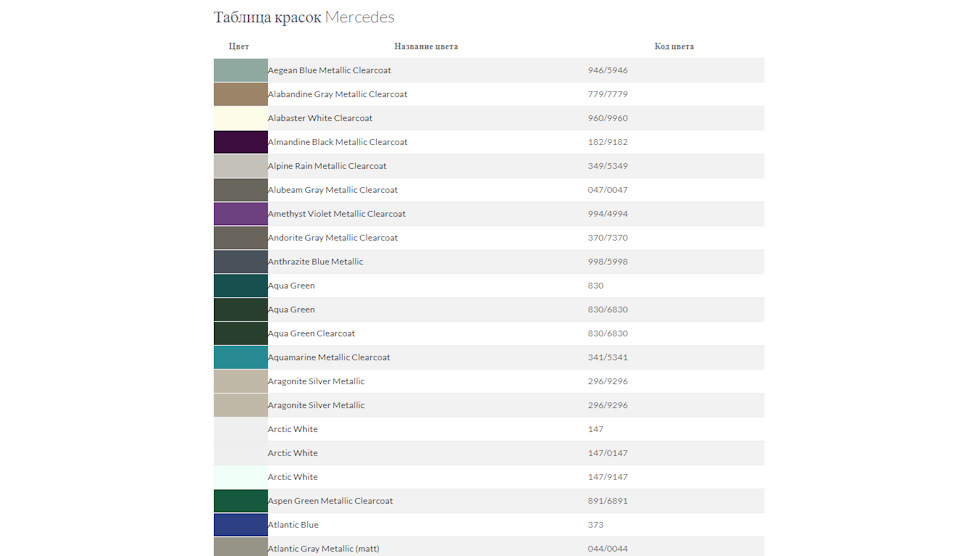Click the Atlantic Blue code 373
The image size is (960, 556).
coord(596,525)
